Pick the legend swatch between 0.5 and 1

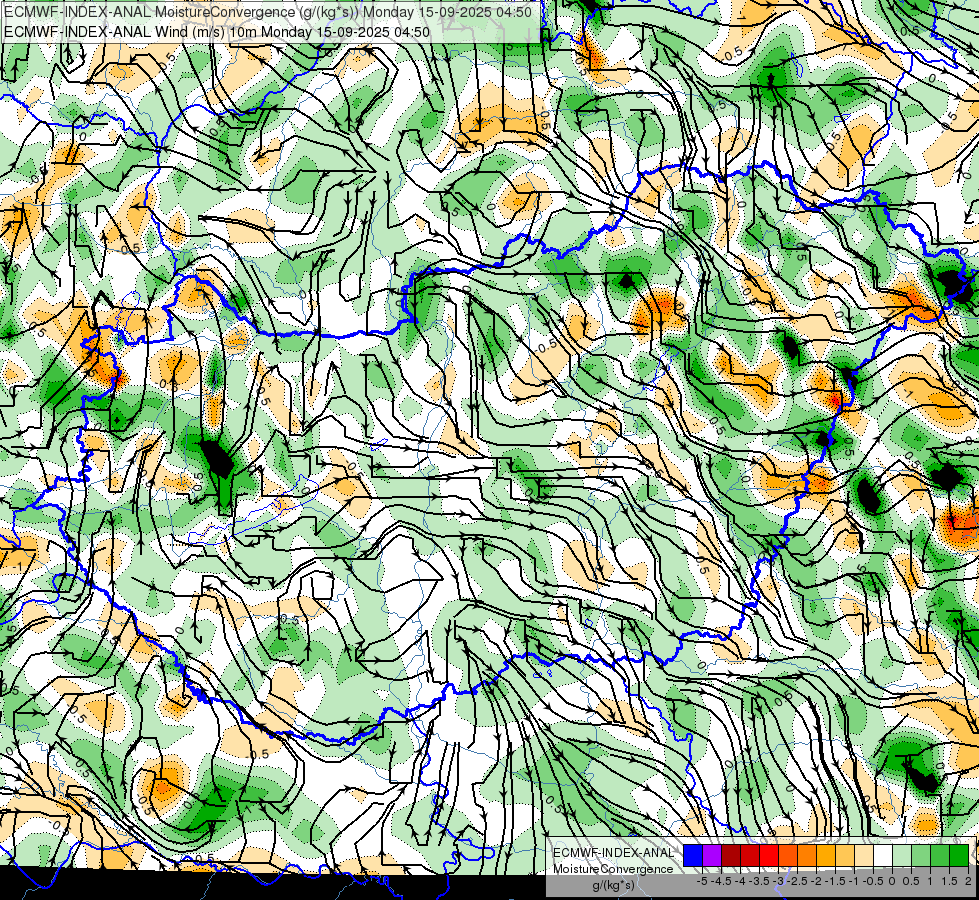click(921, 856)
